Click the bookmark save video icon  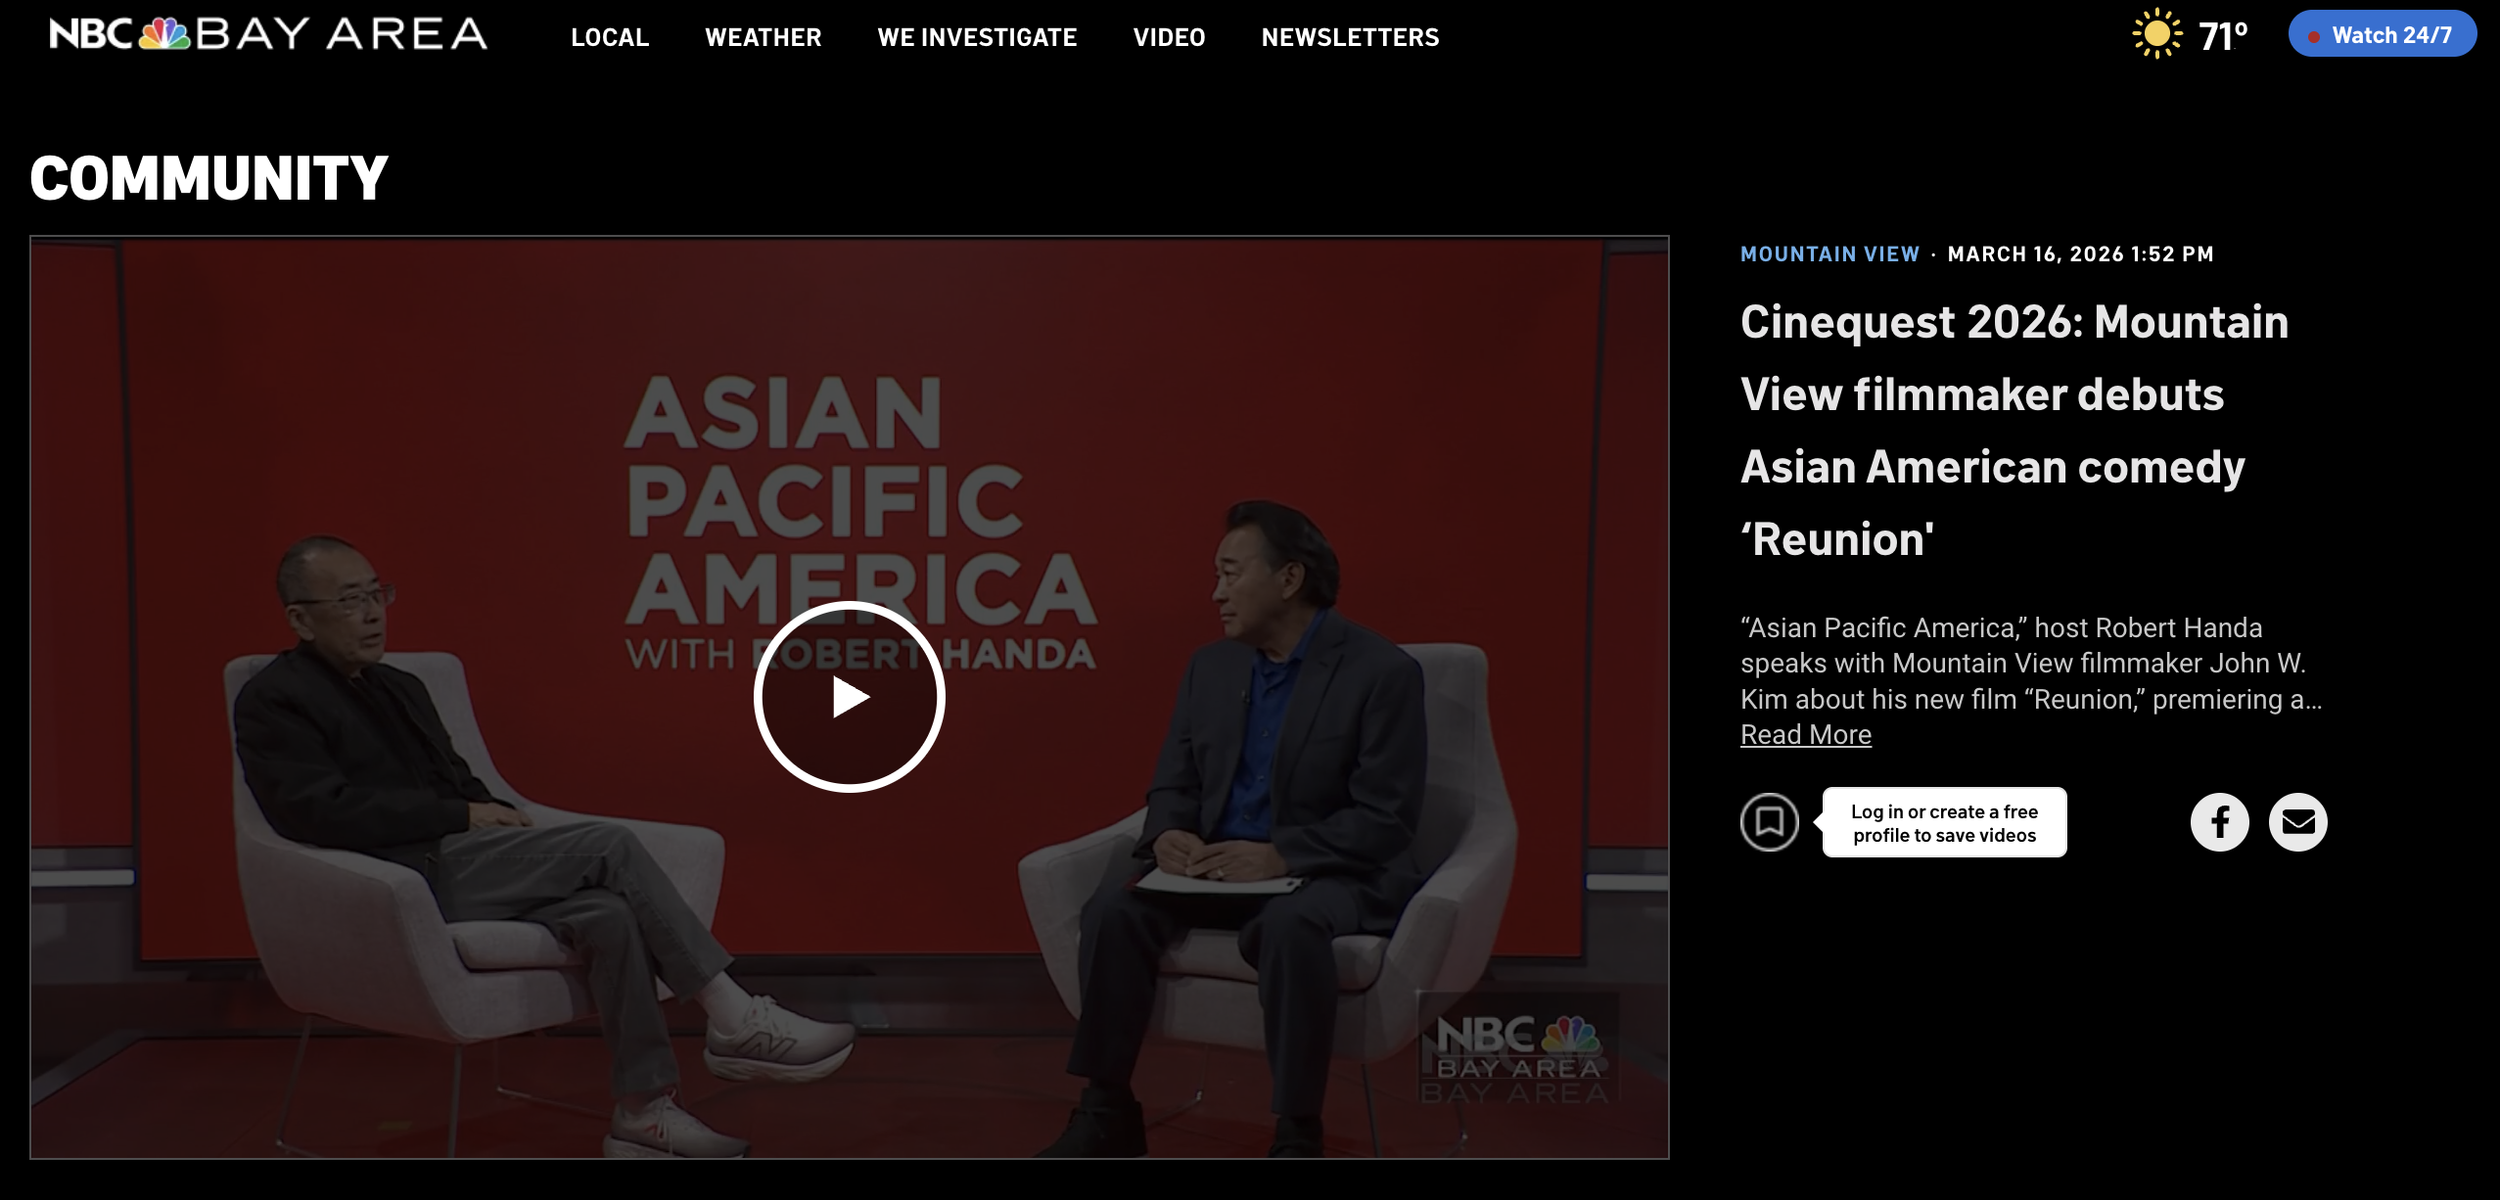coord(1769,822)
